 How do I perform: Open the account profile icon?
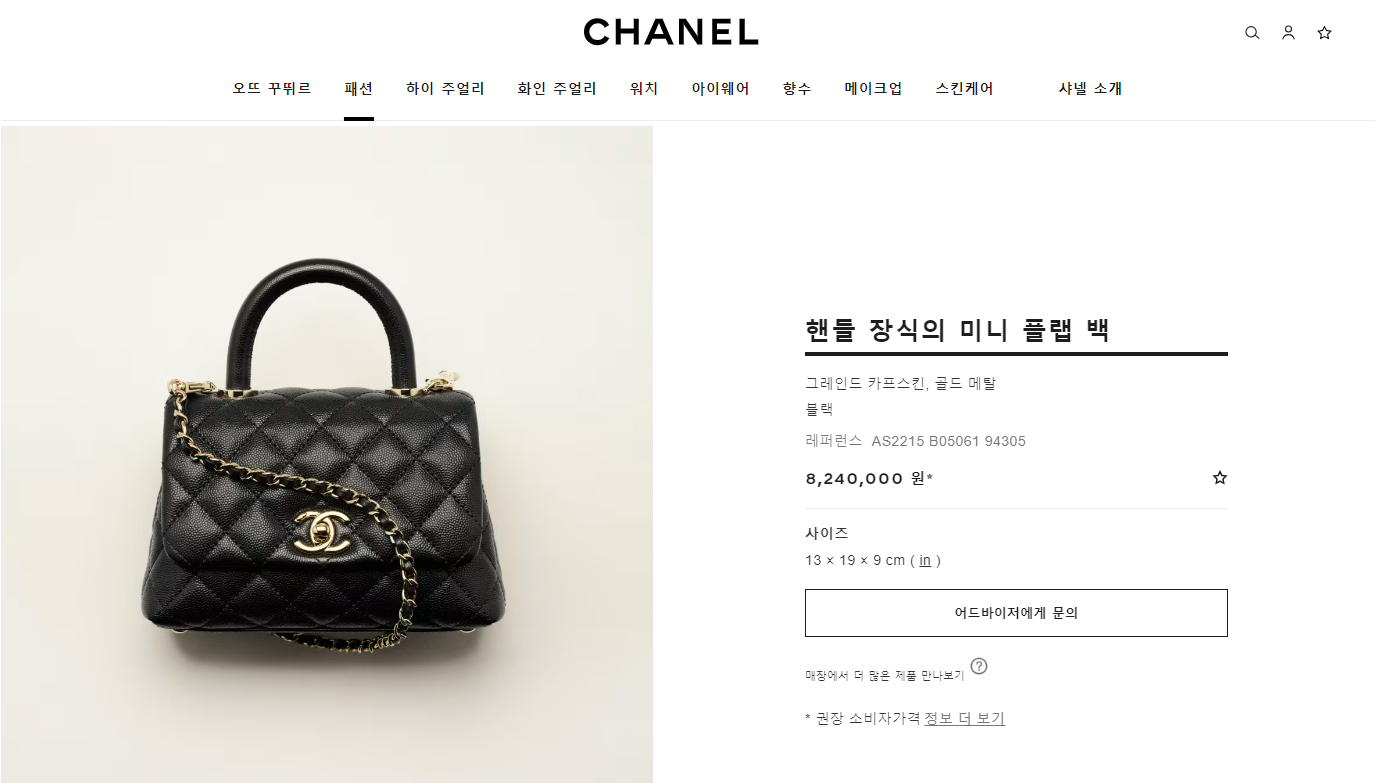pos(1288,33)
